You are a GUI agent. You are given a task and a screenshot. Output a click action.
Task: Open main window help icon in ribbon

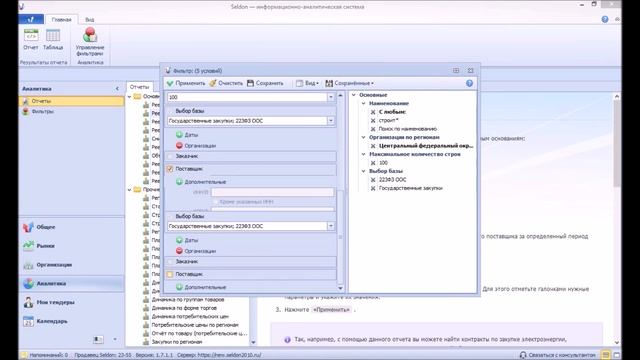pos(605,19)
